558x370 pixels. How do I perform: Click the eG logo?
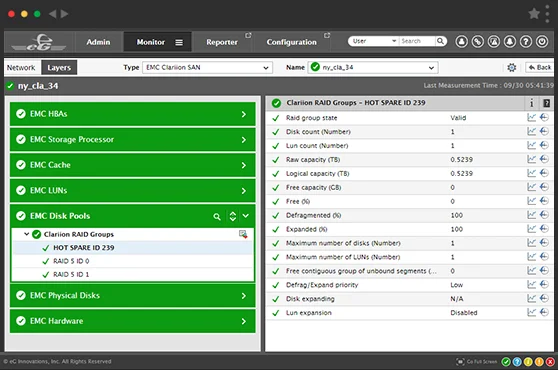[x=39, y=42]
